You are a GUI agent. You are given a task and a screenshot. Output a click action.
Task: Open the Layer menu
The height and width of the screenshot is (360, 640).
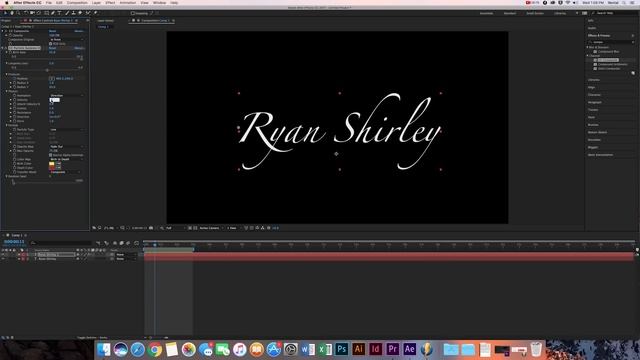tap(96, 2)
